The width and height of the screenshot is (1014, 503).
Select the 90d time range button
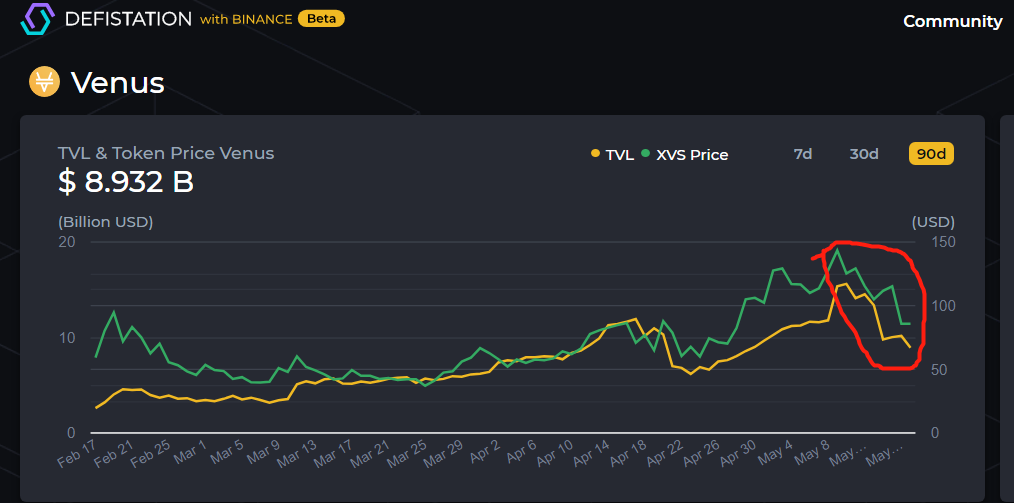931,154
